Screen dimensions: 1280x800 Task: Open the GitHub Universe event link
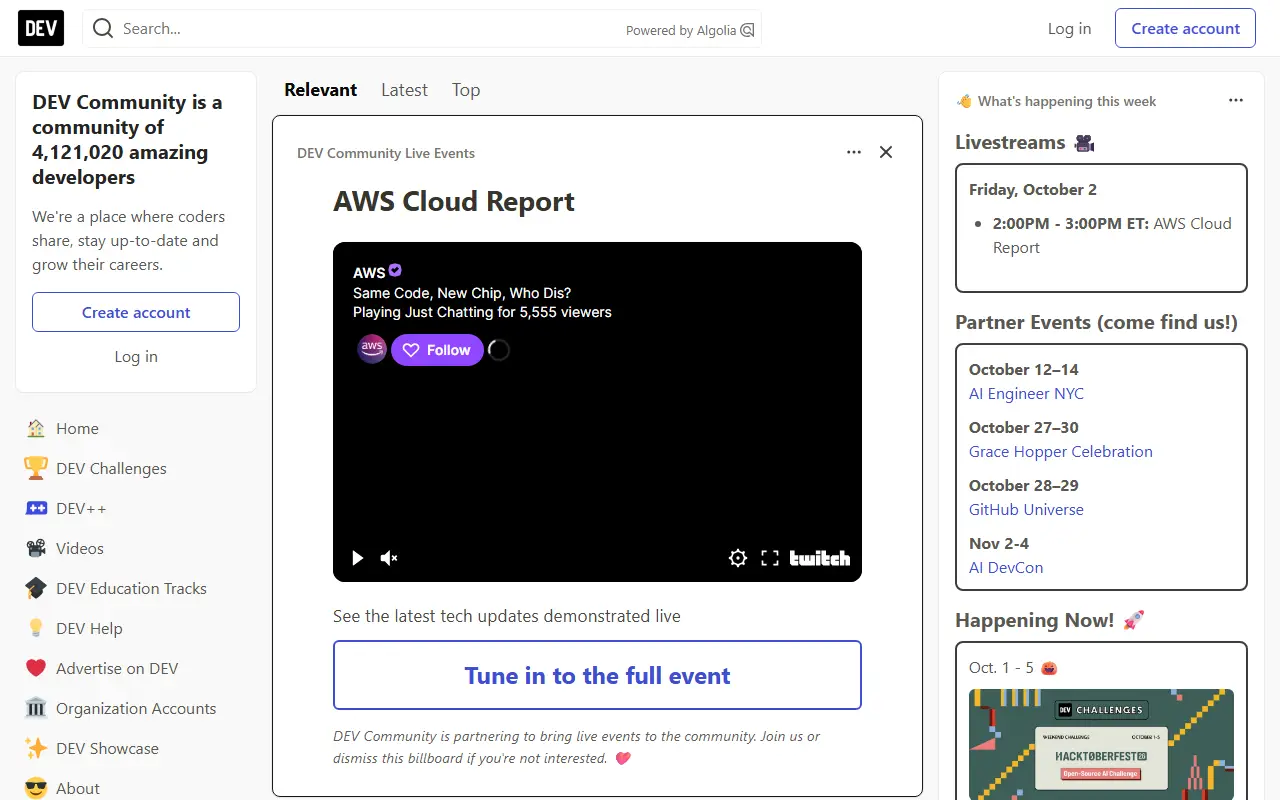1026,510
